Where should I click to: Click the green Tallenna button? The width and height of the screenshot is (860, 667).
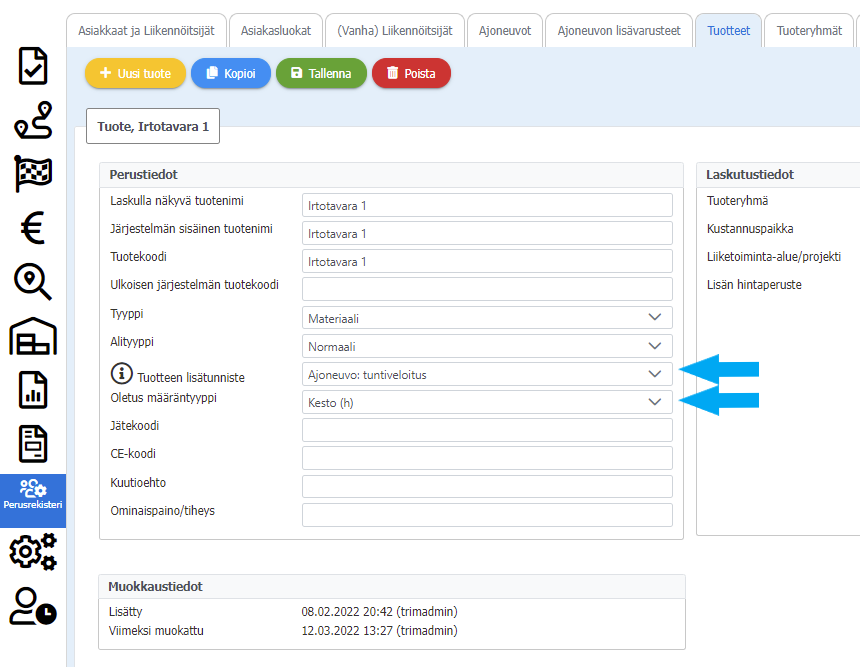(320, 73)
